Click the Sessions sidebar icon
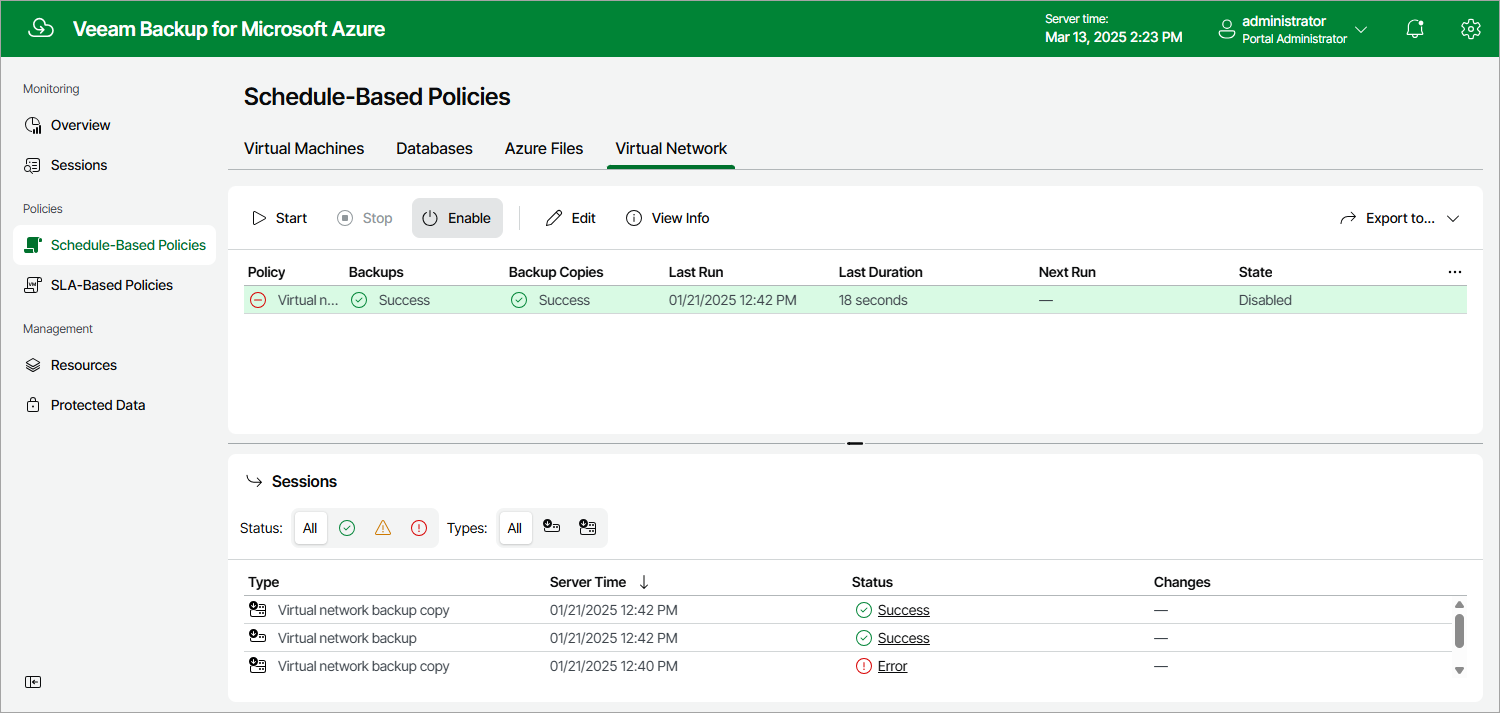 (33, 165)
